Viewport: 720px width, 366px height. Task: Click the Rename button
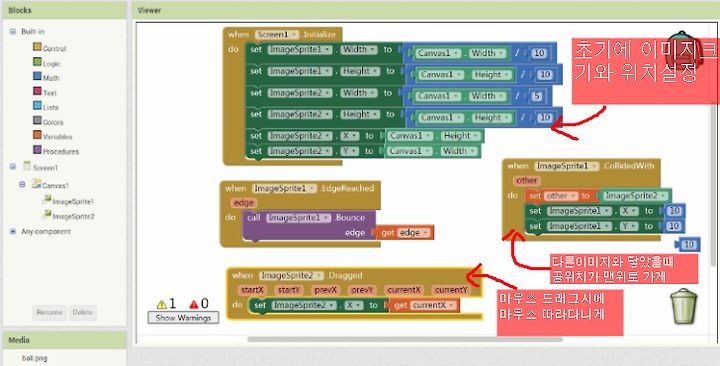coord(49,312)
